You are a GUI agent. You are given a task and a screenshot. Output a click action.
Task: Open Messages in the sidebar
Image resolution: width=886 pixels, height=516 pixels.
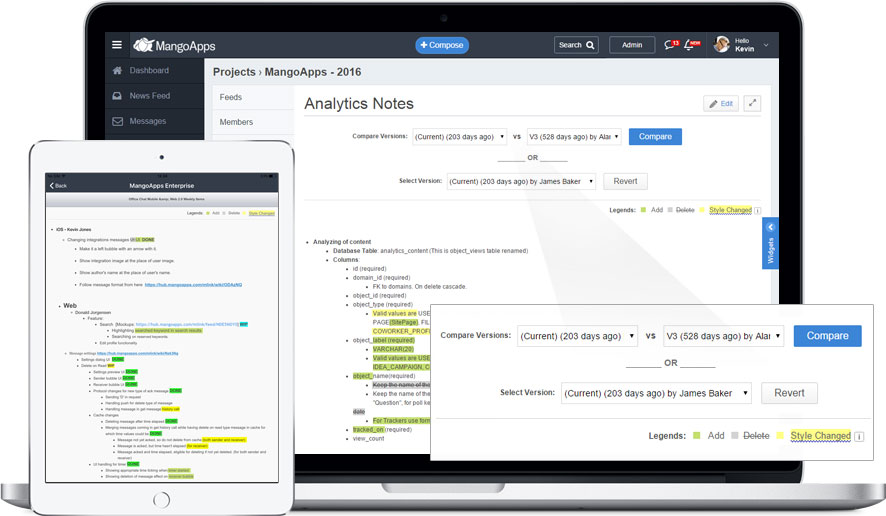click(147, 121)
